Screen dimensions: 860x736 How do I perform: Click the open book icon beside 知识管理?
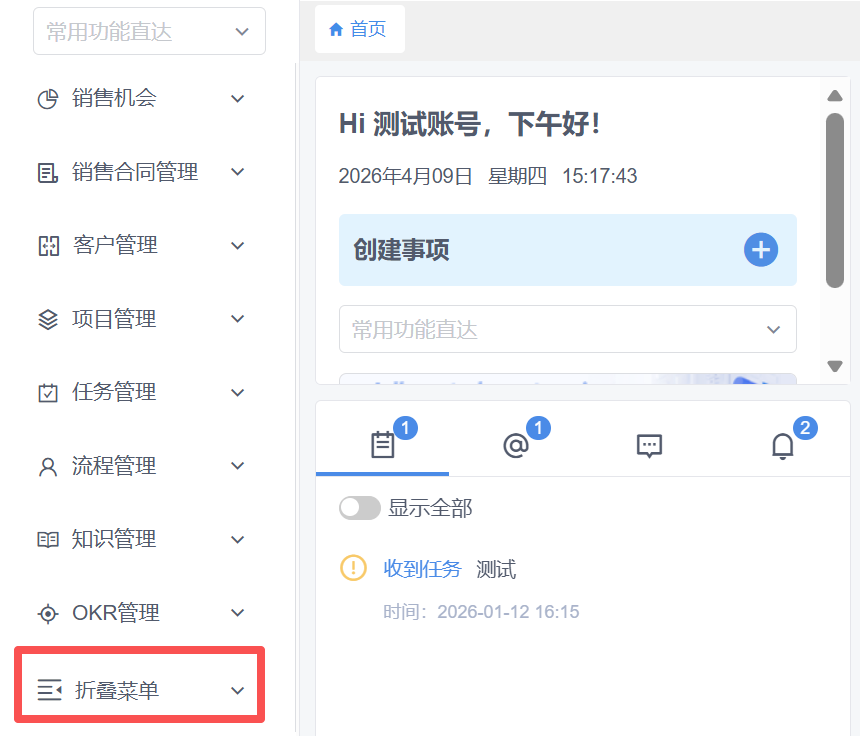48,540
